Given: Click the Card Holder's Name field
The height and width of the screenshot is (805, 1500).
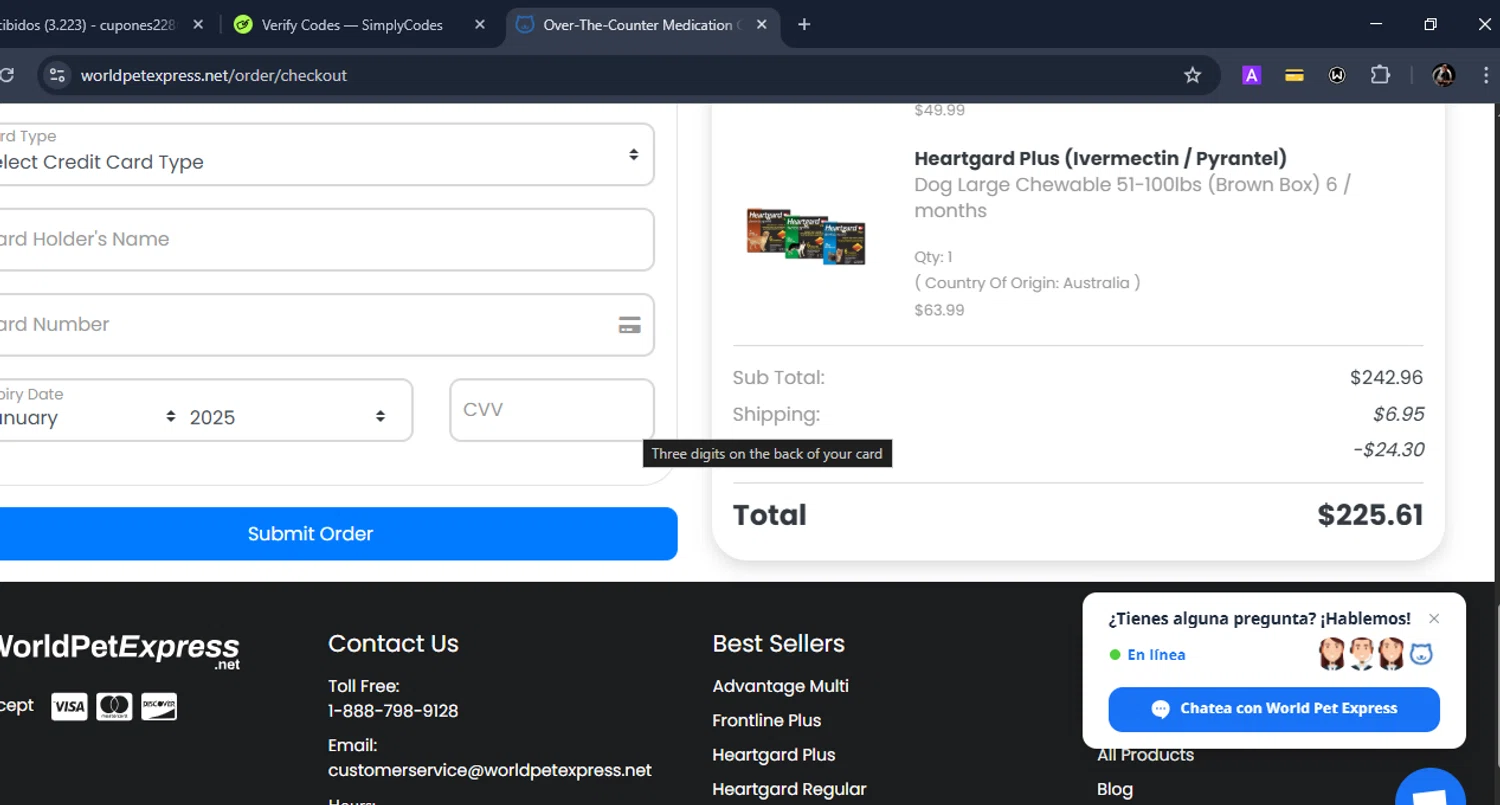Looking at the screenshot, I should tap(326, 239).
